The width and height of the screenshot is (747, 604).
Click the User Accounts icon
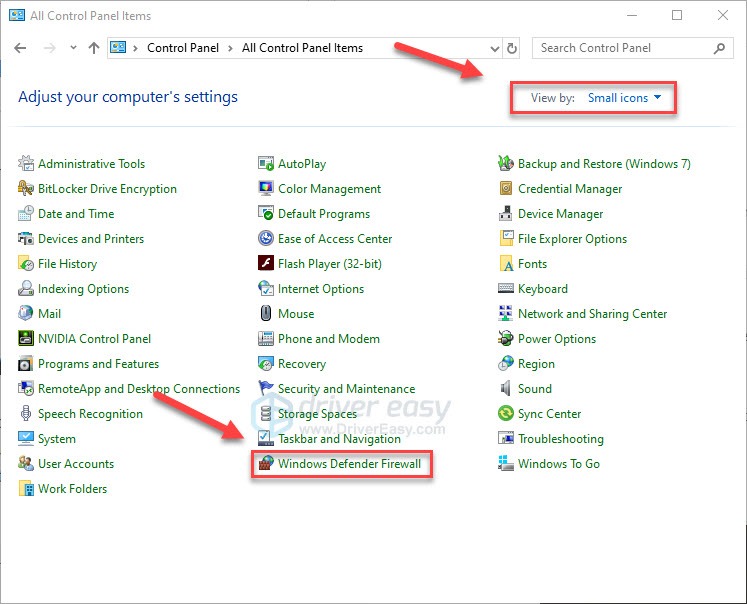26,463
